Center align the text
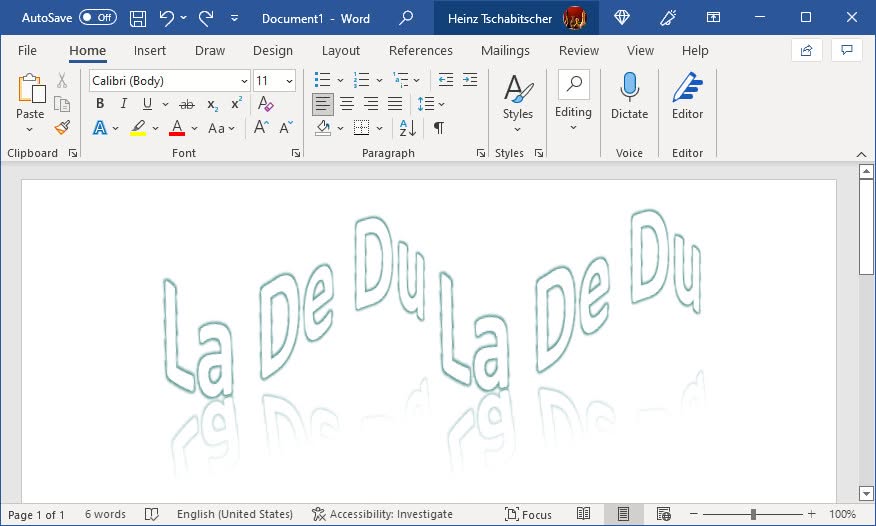 (x=347, y=104)
